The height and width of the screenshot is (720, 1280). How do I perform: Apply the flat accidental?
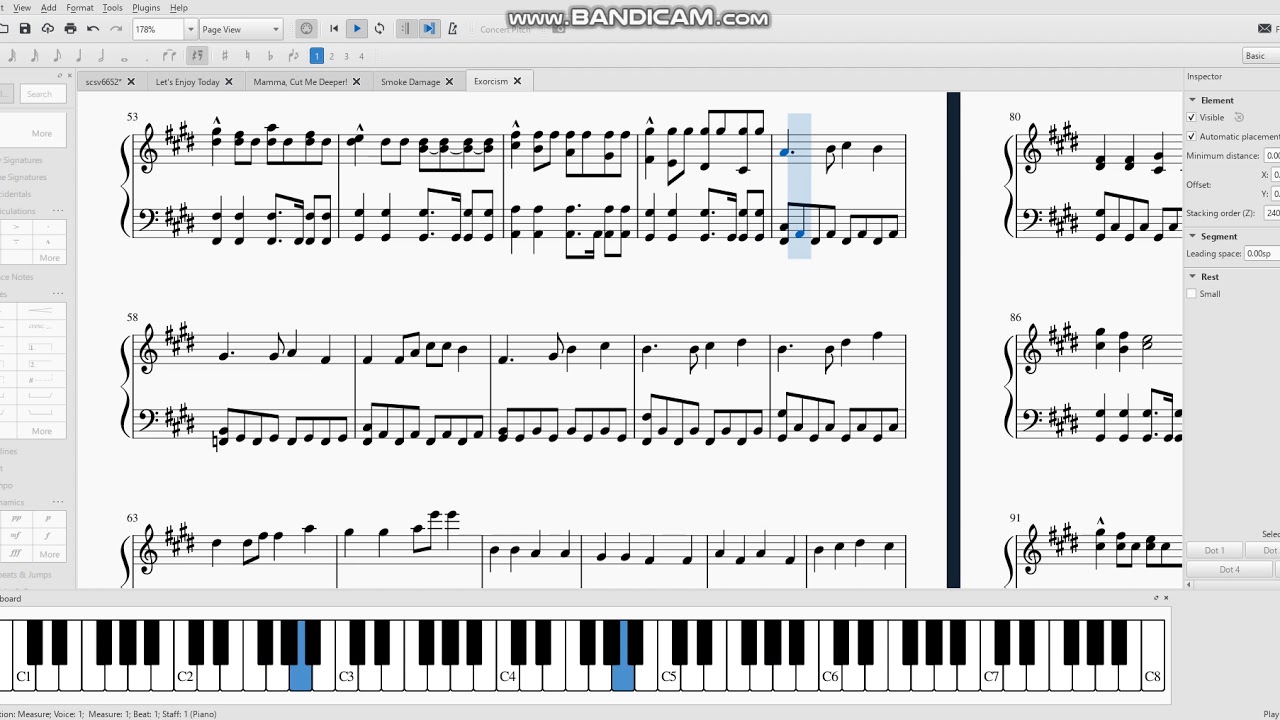click(270, 56)
